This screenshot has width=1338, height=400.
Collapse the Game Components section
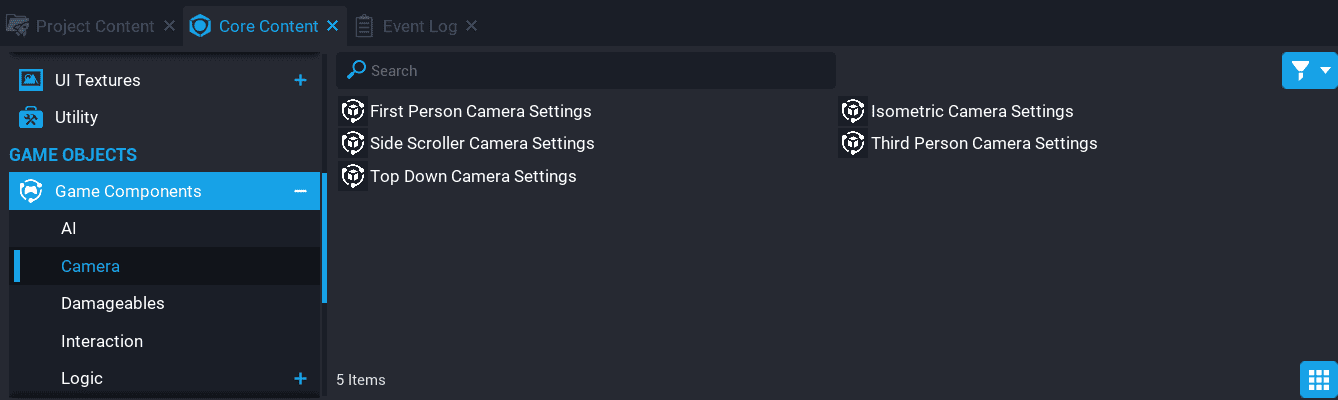tap(300, 191)
